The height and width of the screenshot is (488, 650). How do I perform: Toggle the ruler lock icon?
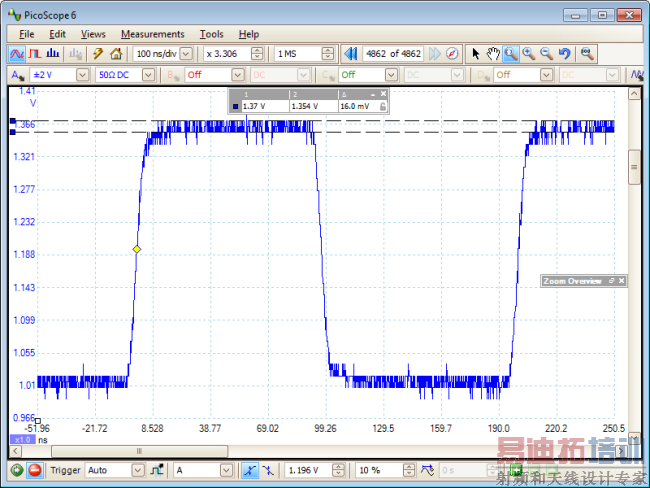tap(383, 107)
